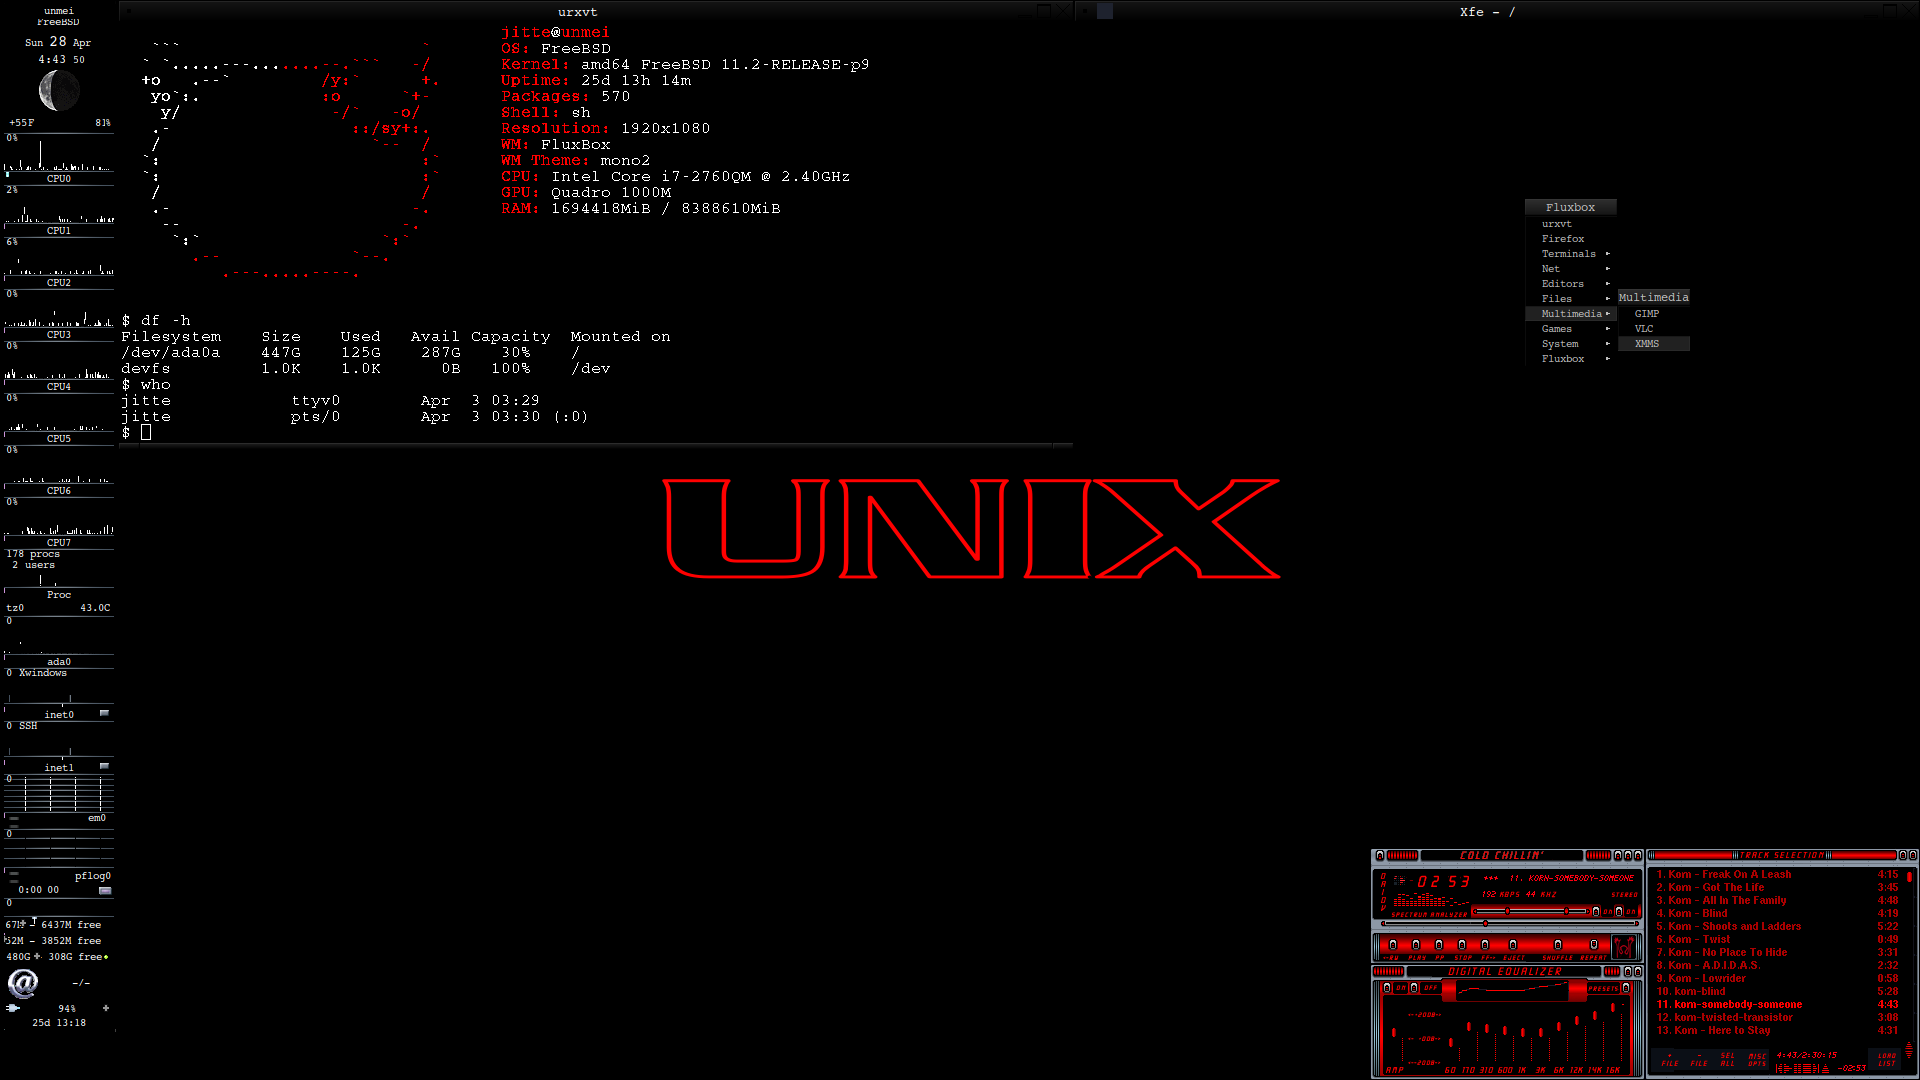The height and width of the screenshot is (1080, 1920).
Task: Click Sel All in playlist
Action: pos(1728,1059)
